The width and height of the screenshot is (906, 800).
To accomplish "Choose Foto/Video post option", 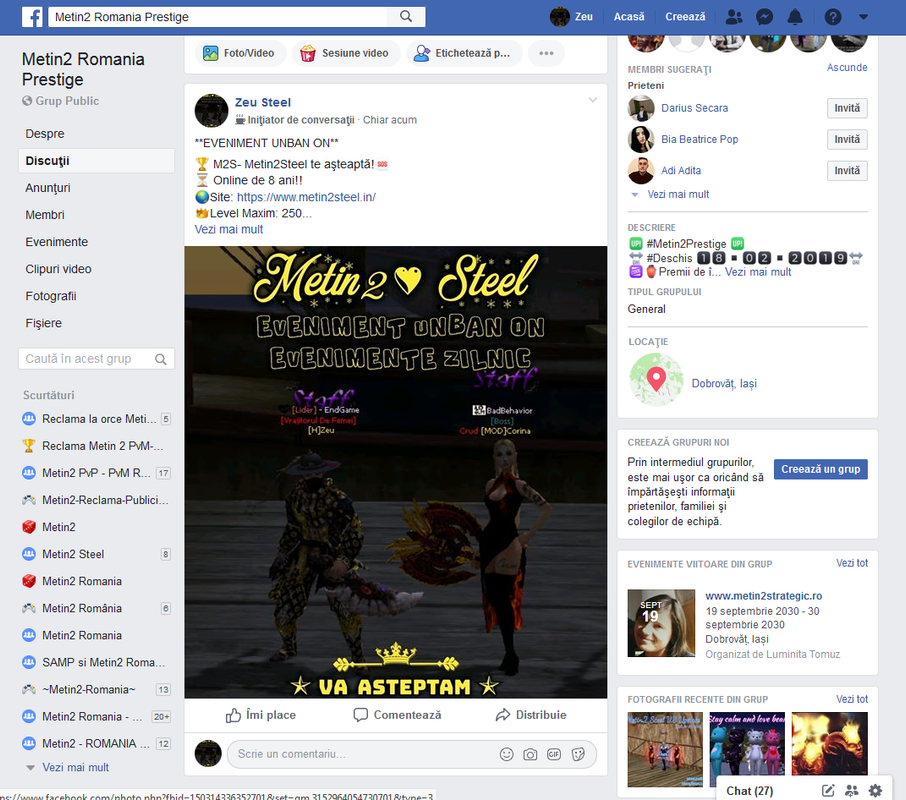I will 239,53.
